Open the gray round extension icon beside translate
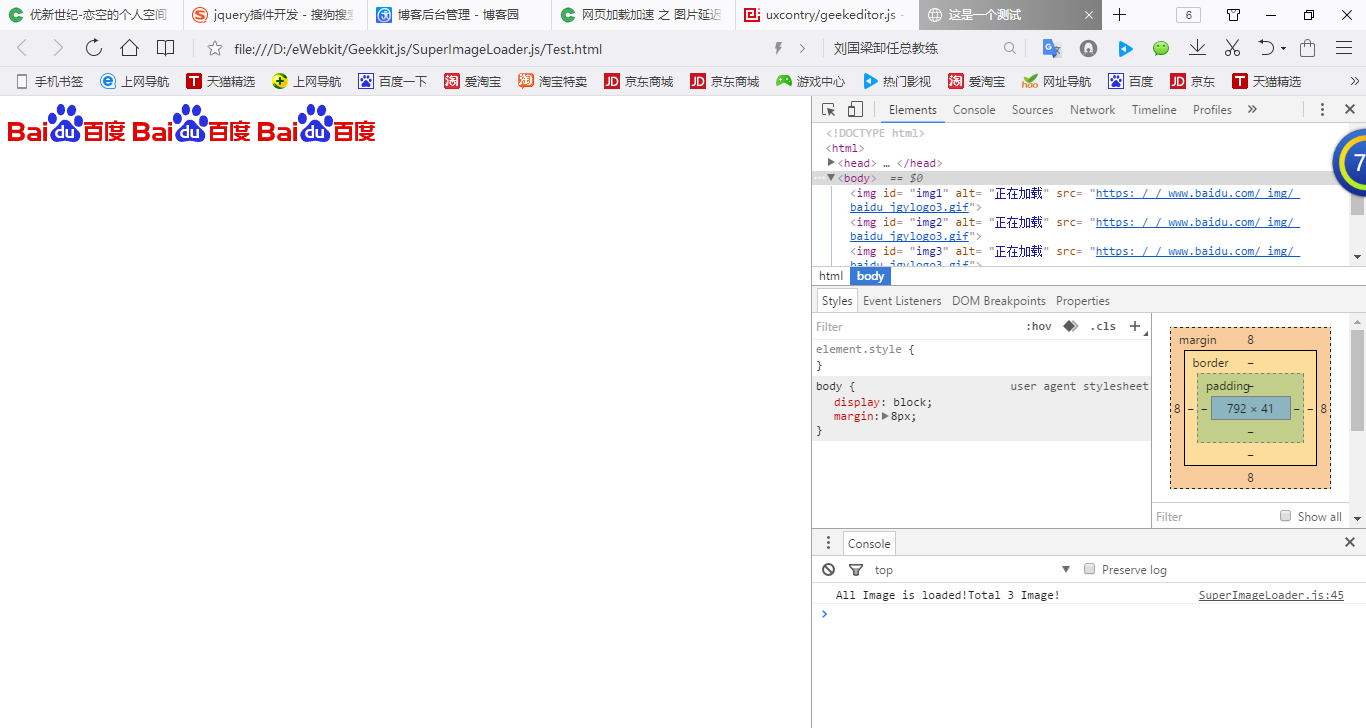The width and height of the screenshot is (1366, 728). 1088,48
